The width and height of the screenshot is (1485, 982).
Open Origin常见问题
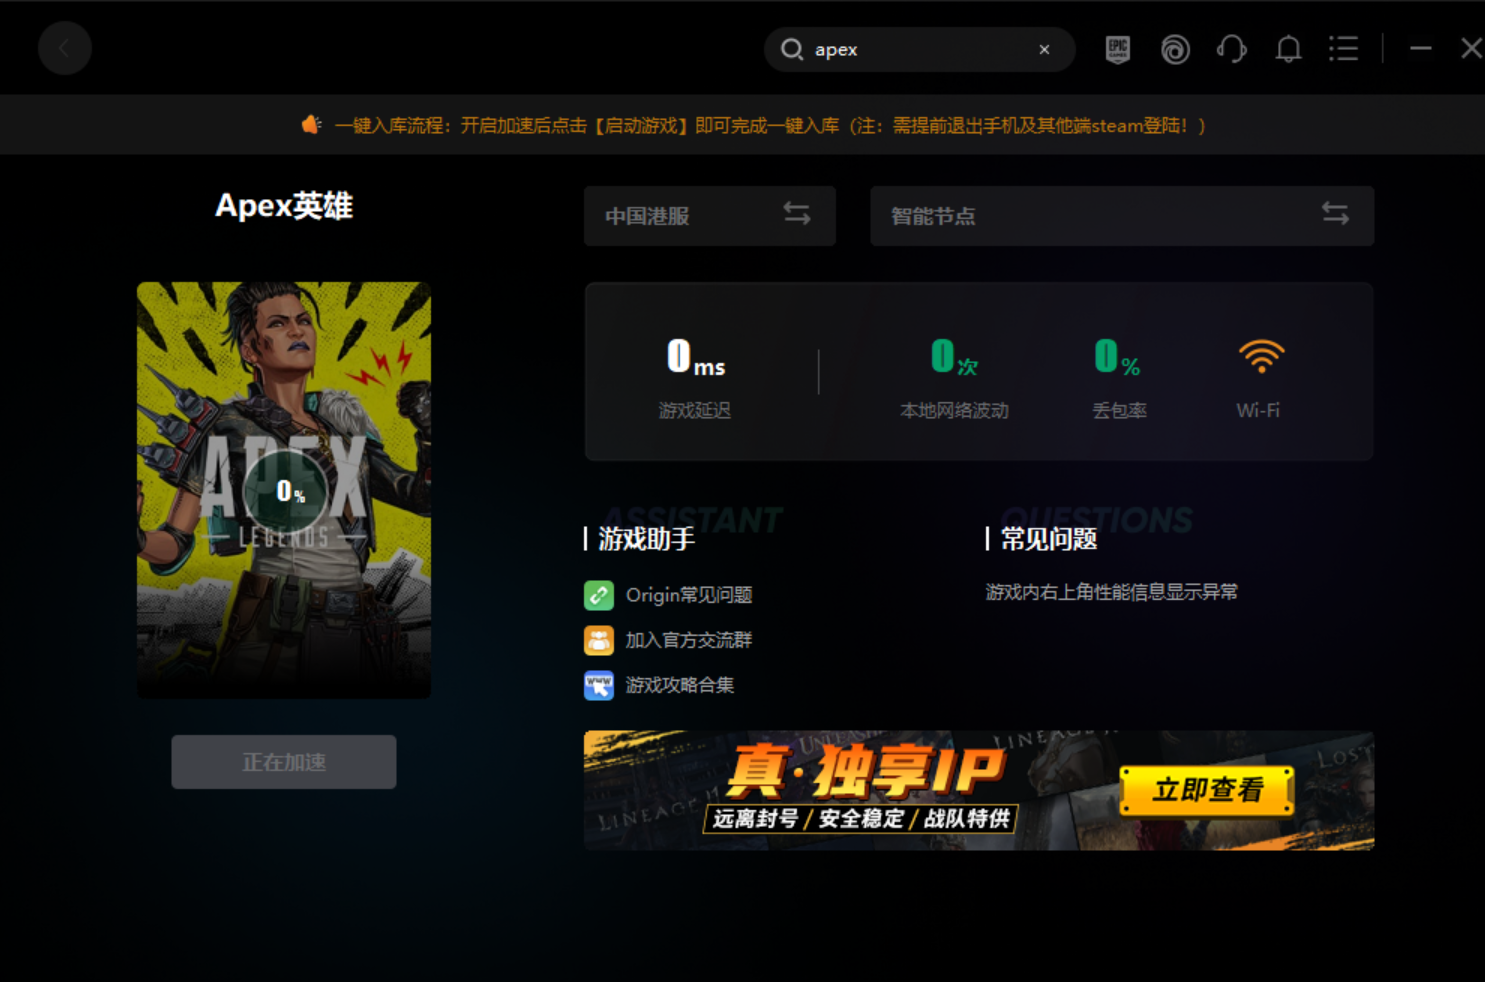689,595
